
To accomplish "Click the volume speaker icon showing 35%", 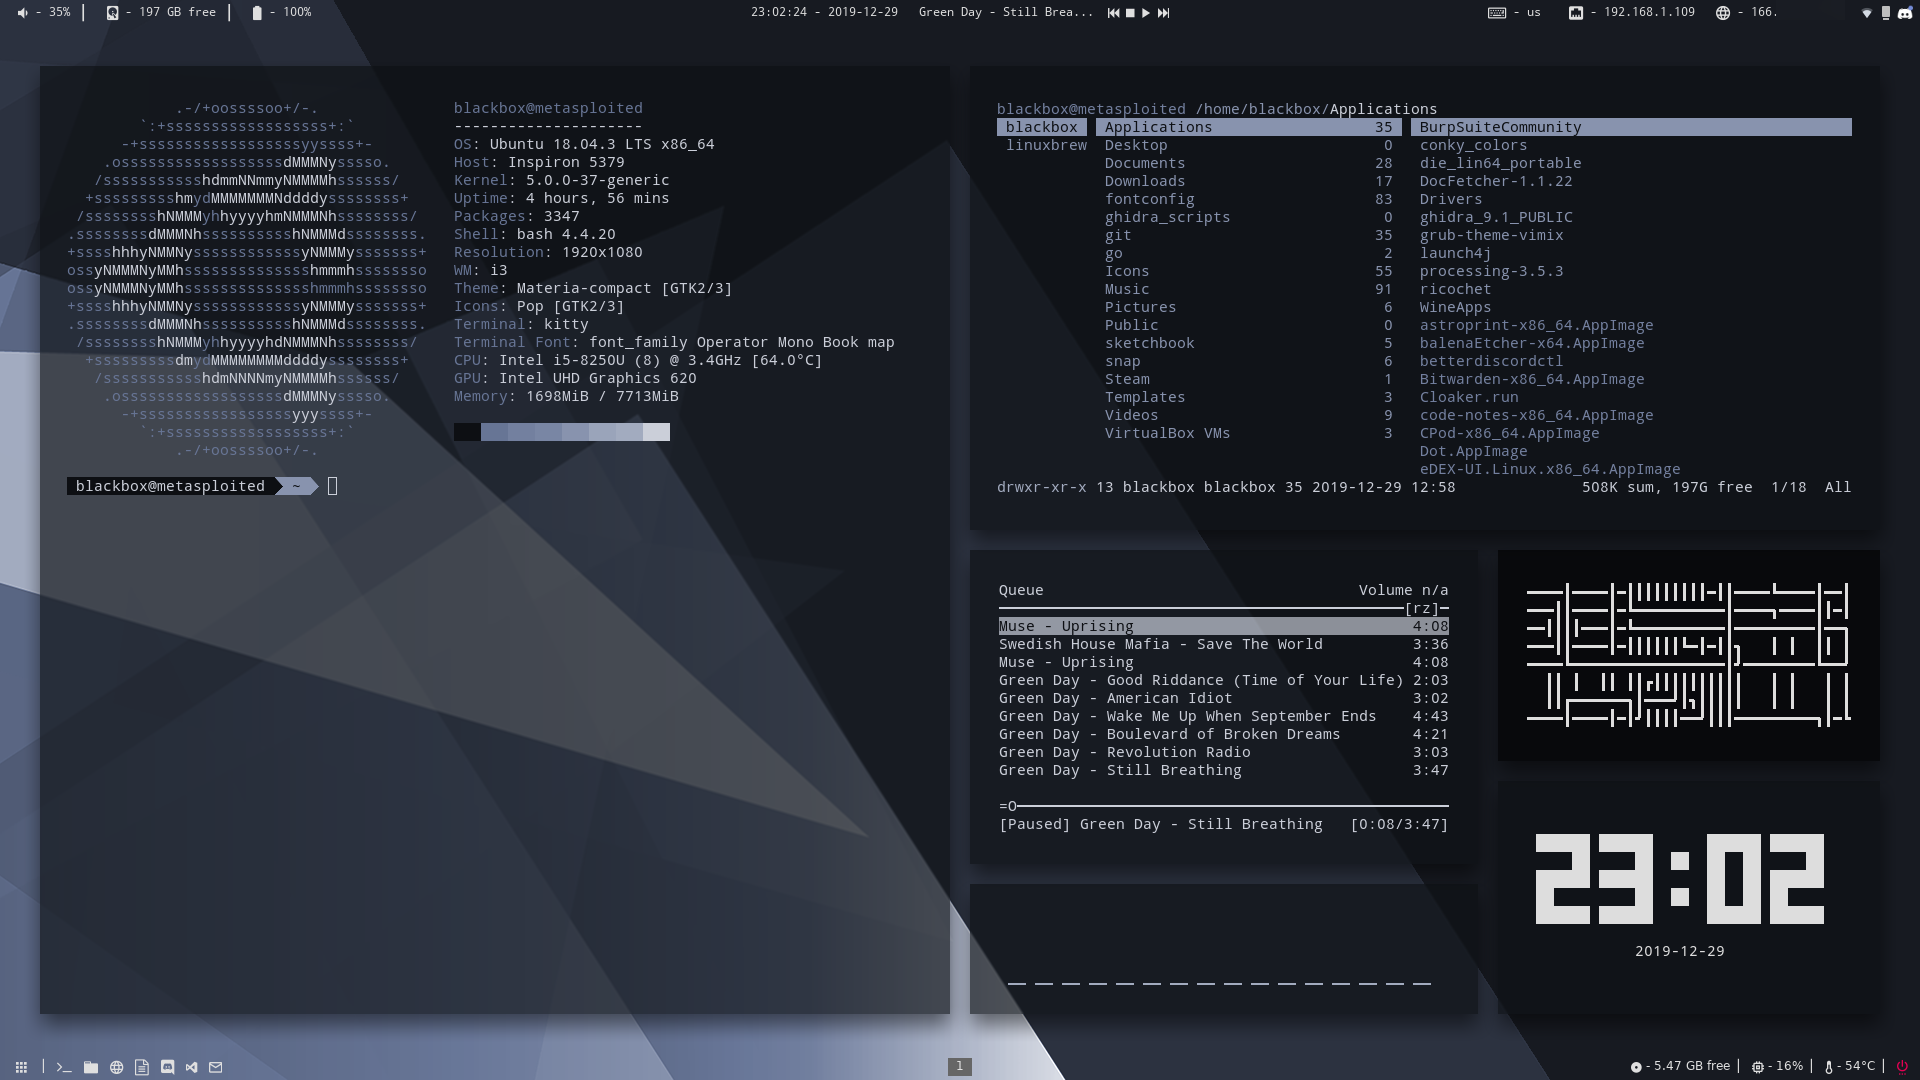I will pos(23,13).
